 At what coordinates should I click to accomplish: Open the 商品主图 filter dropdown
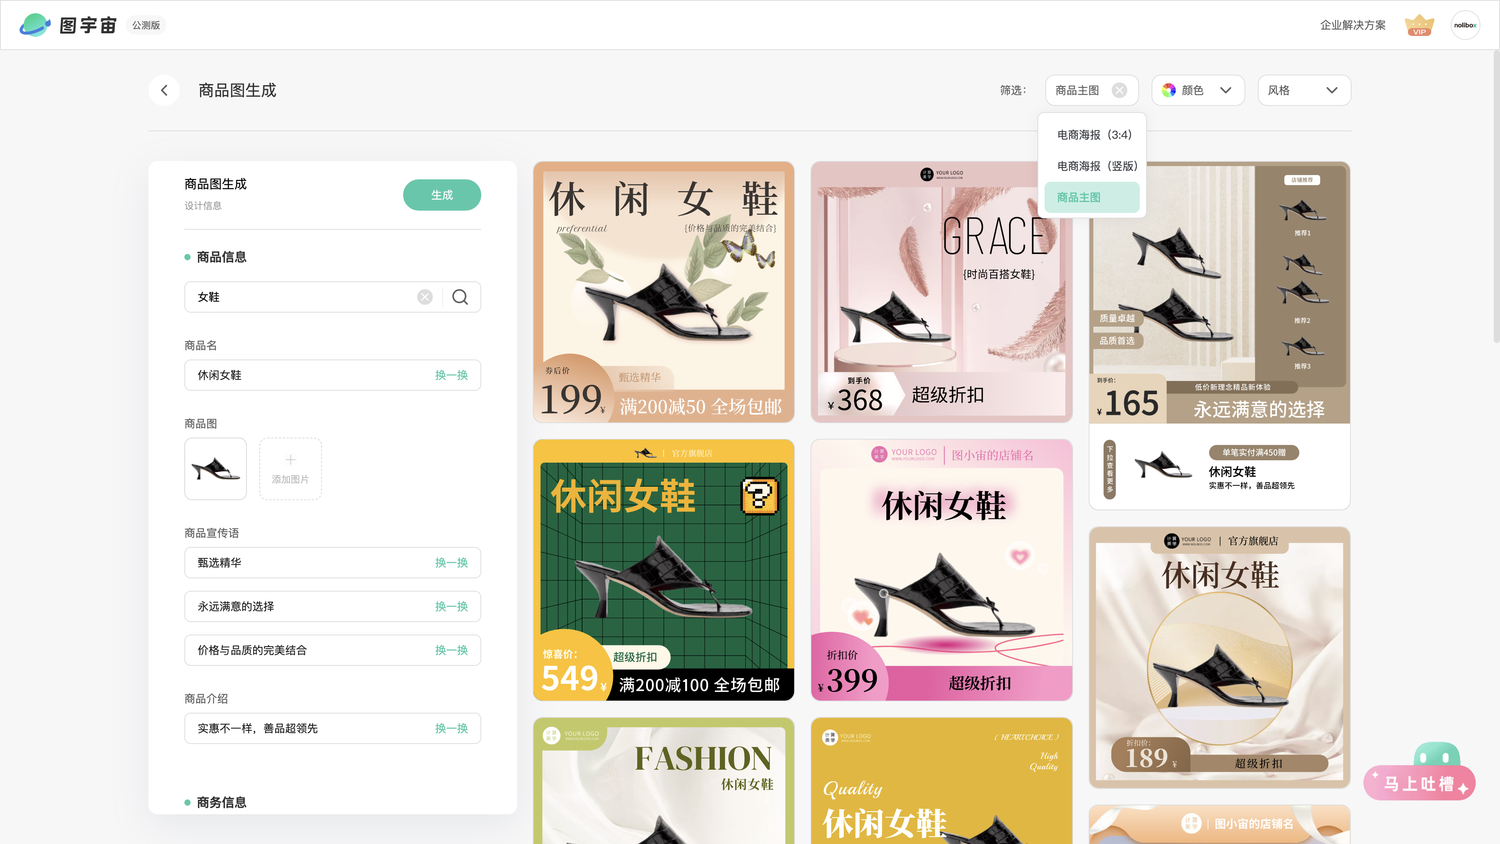coord(1091,90)
